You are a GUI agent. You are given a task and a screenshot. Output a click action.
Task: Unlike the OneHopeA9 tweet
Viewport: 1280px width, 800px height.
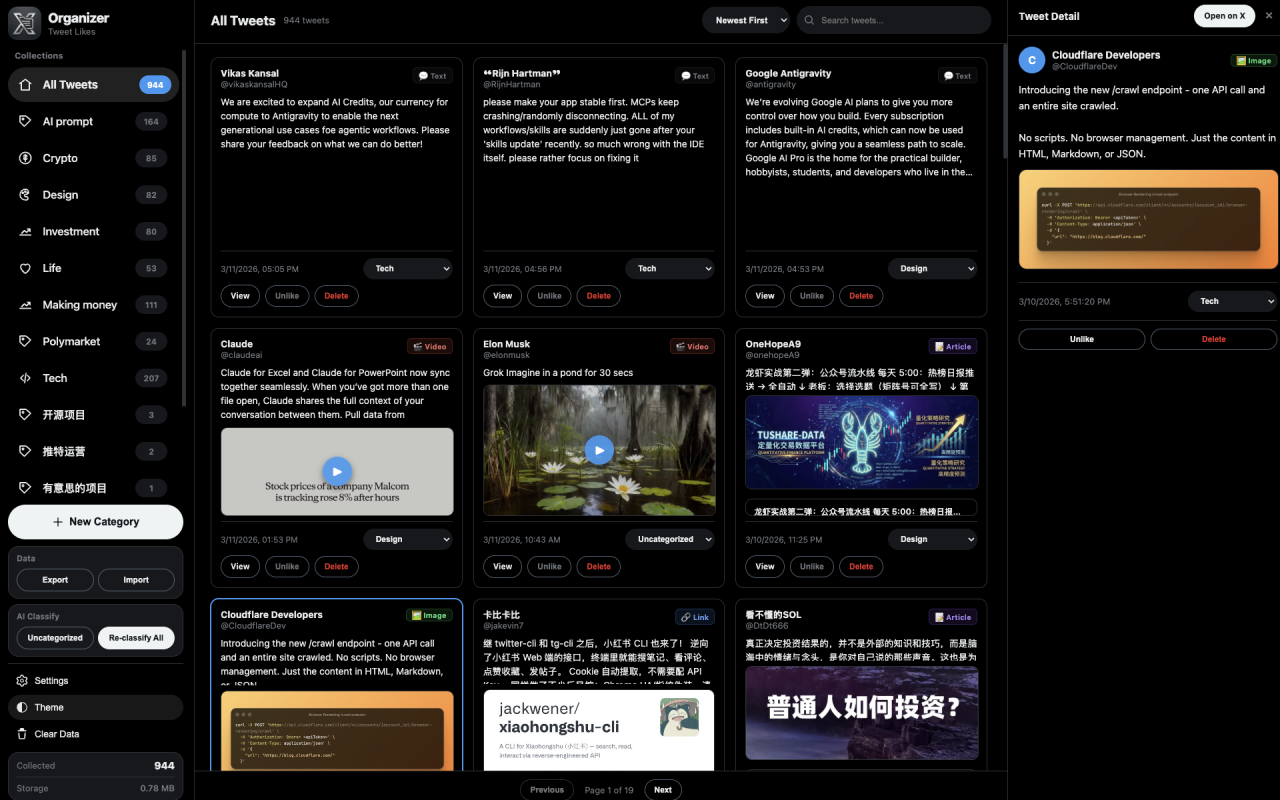812,566
